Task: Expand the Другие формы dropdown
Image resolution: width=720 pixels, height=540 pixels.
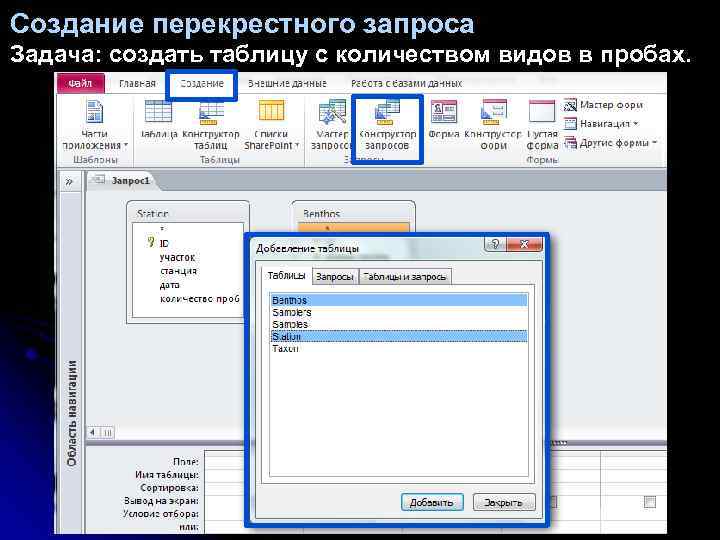Action: 611,143
